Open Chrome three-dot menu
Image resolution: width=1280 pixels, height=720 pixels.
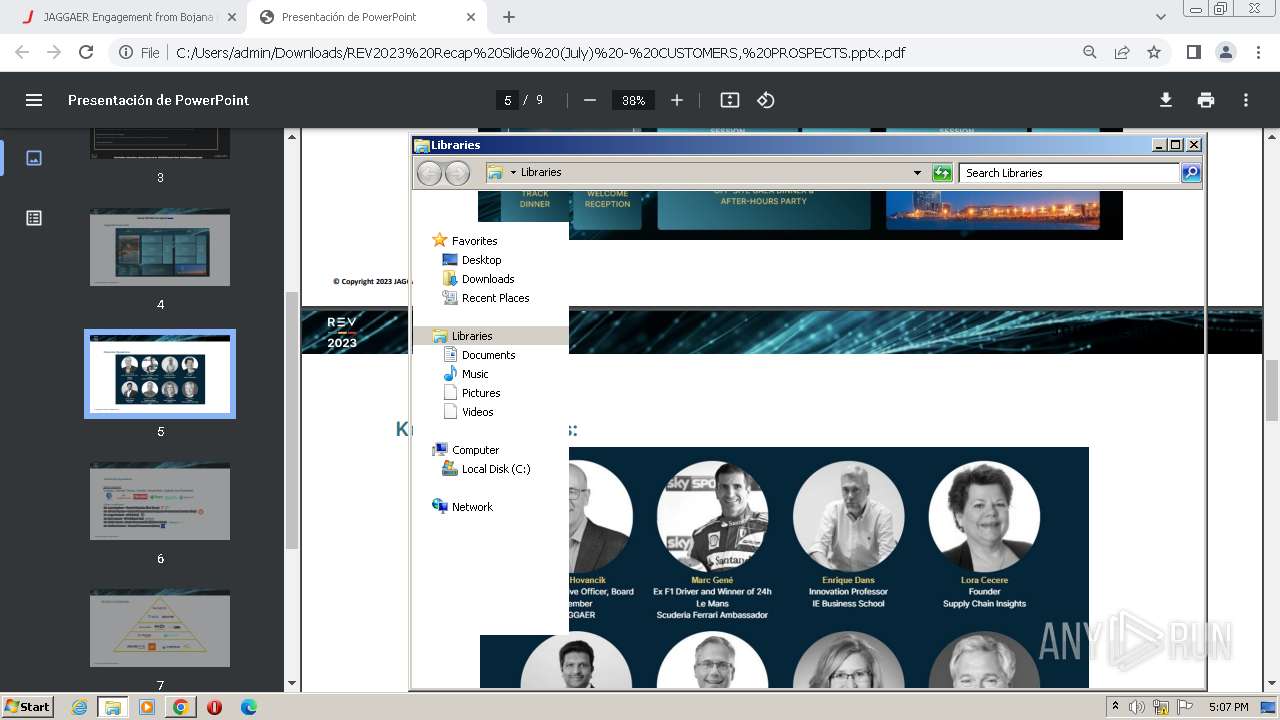(x=1257, y=52)
